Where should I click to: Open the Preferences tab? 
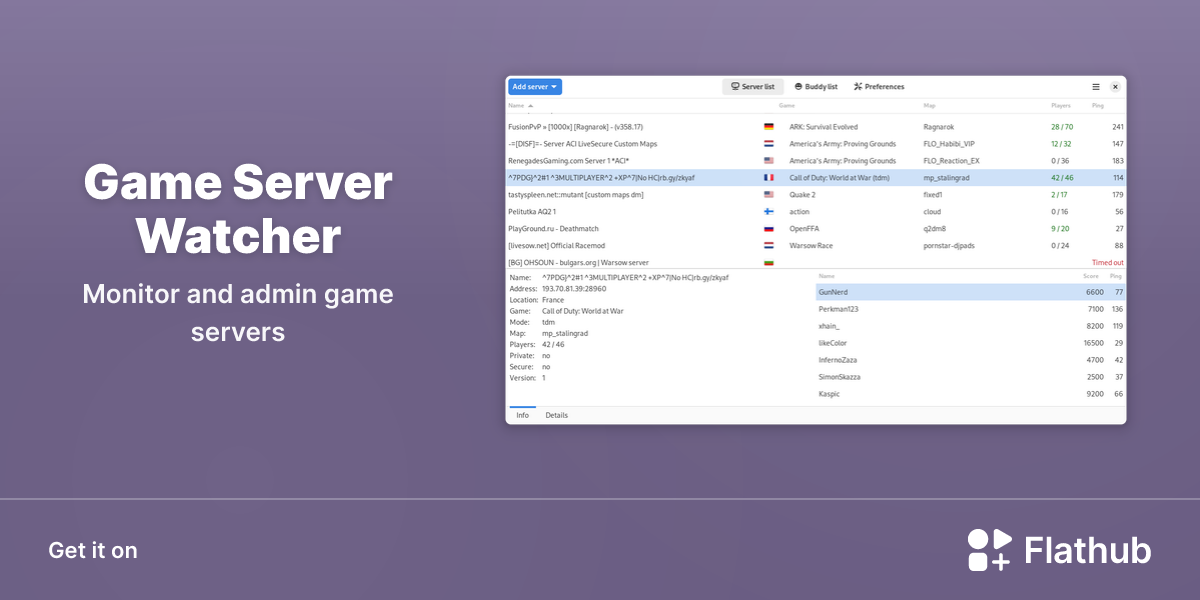879,87
